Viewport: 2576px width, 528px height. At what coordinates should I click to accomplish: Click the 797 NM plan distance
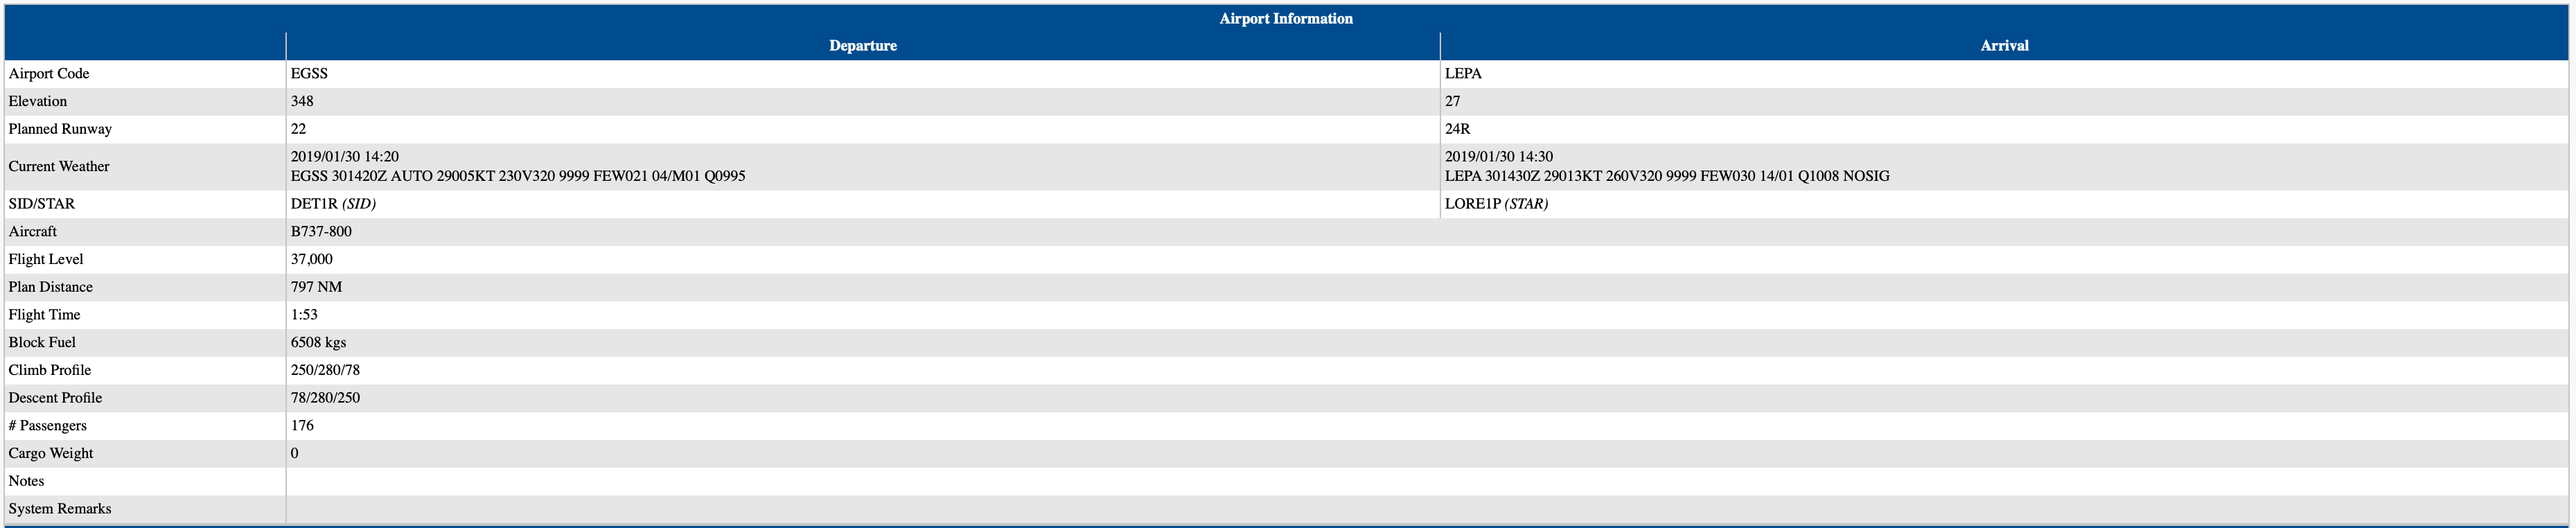point(316,287)
